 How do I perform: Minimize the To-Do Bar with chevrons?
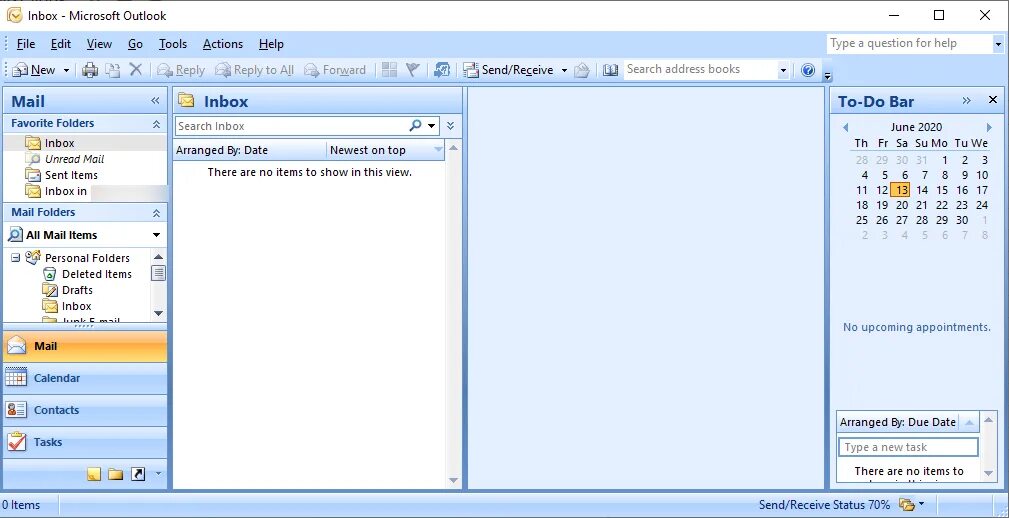coord(967,100)
